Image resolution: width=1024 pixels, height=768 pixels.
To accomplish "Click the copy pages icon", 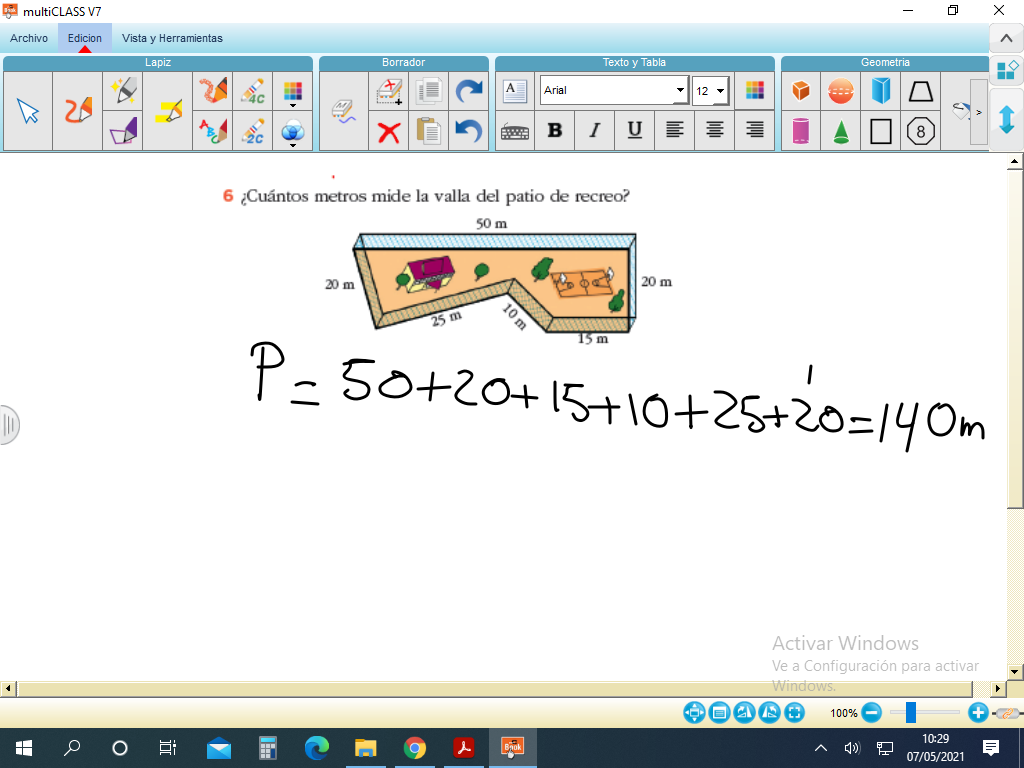I will click(428, 91).
